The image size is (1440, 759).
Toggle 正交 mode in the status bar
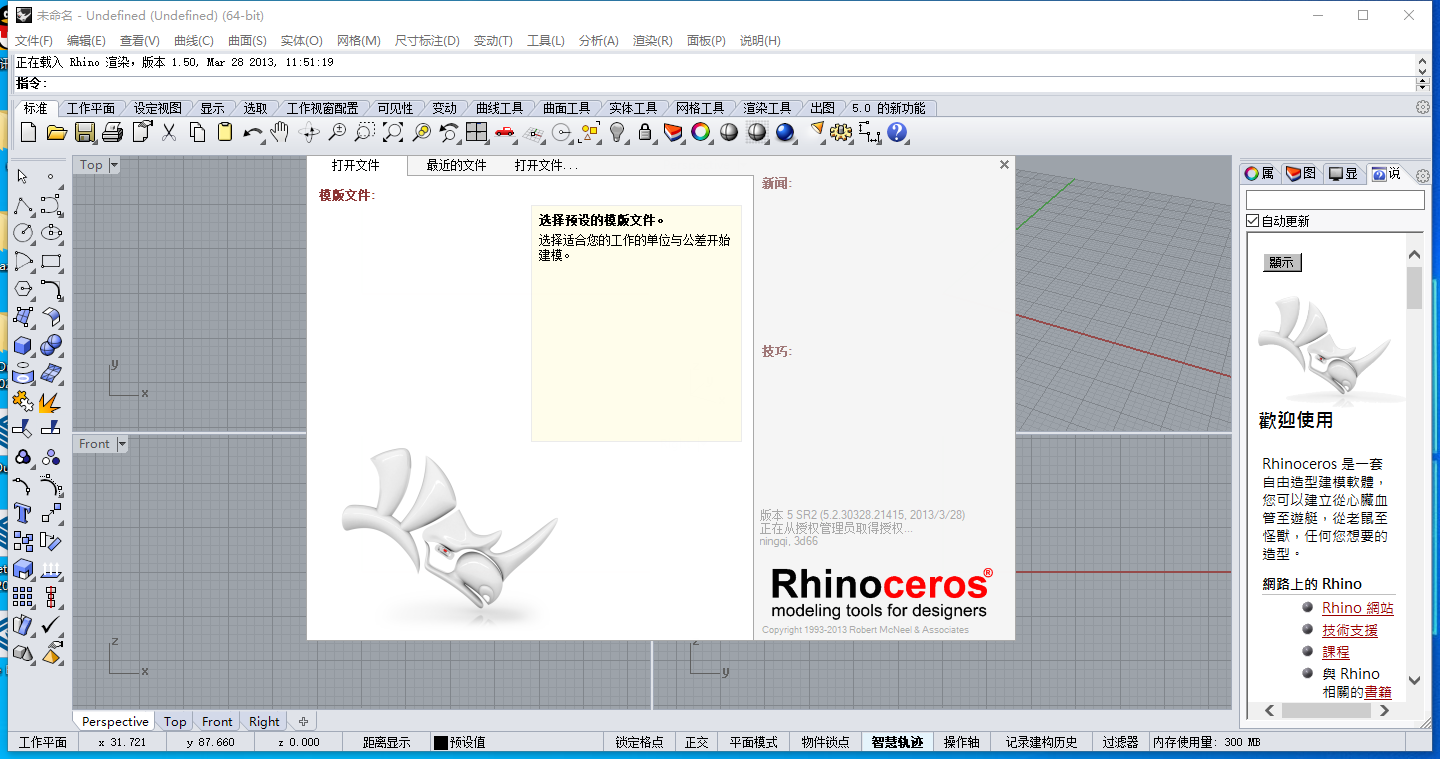point(696,742)
